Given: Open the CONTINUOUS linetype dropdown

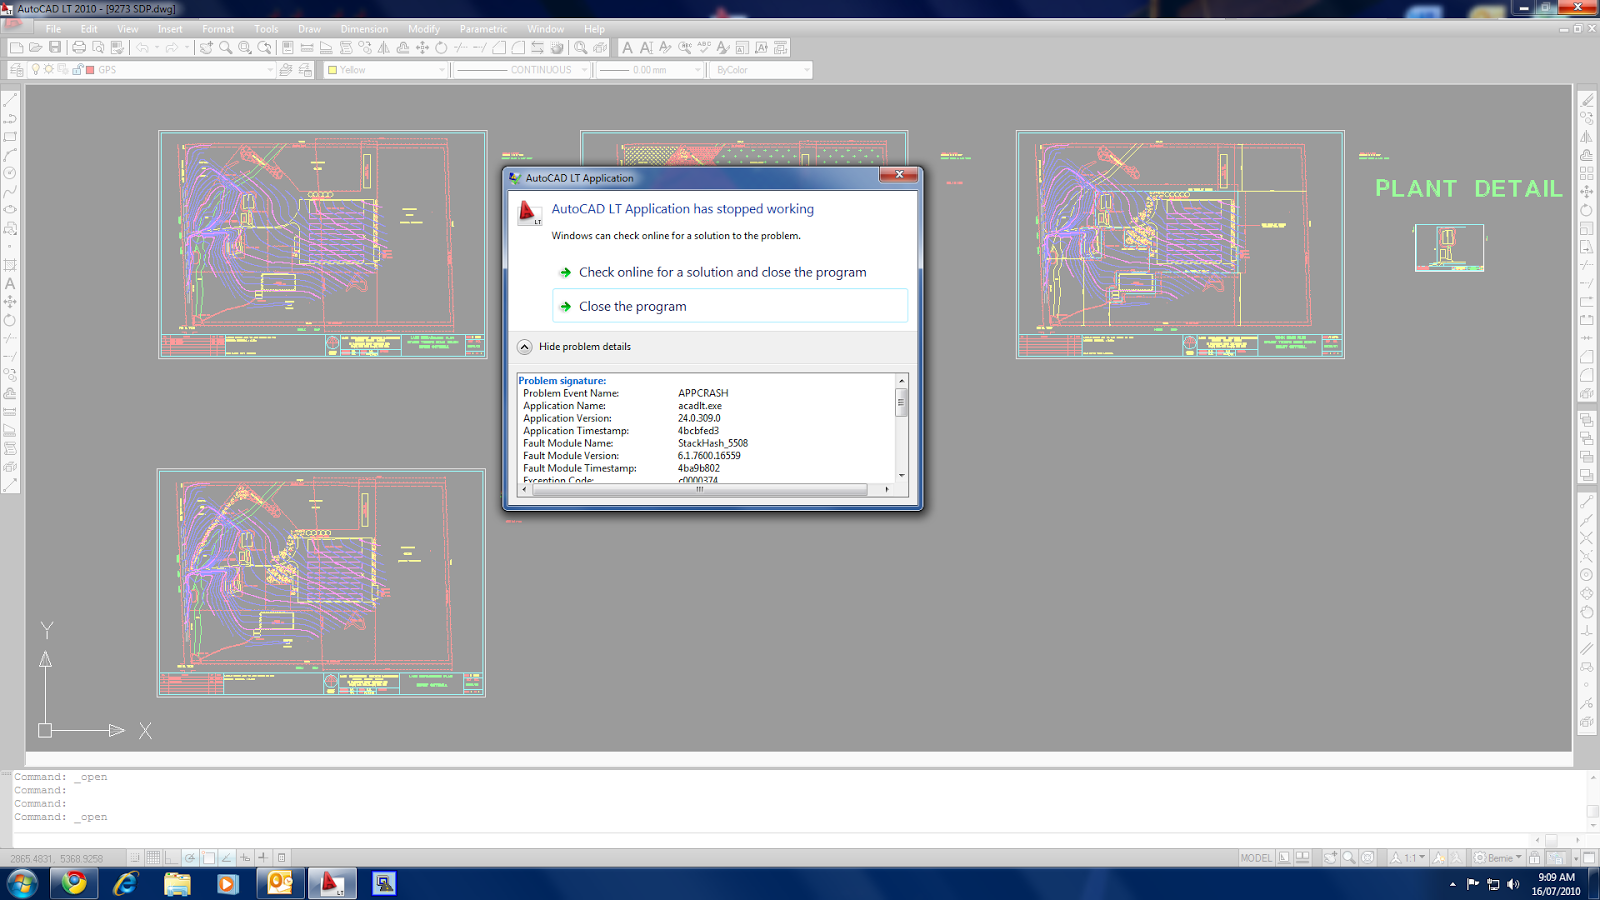Looking at the screenshot, I should (583, 70).
